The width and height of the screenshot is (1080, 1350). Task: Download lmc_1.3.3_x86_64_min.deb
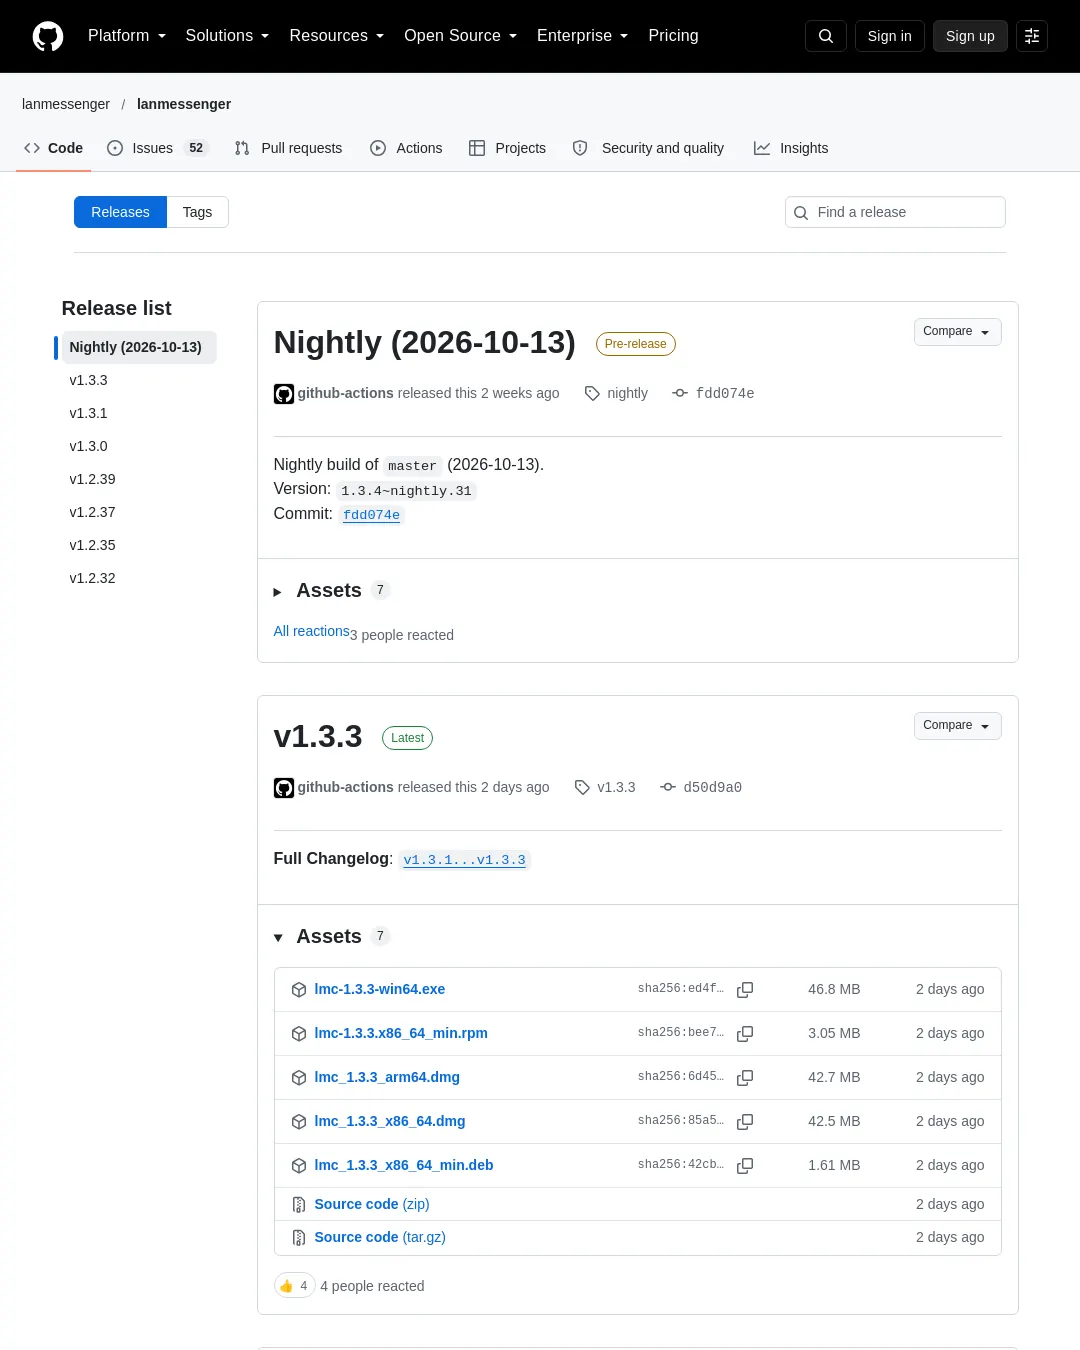pyautogui.click(x=404, y=1165)
